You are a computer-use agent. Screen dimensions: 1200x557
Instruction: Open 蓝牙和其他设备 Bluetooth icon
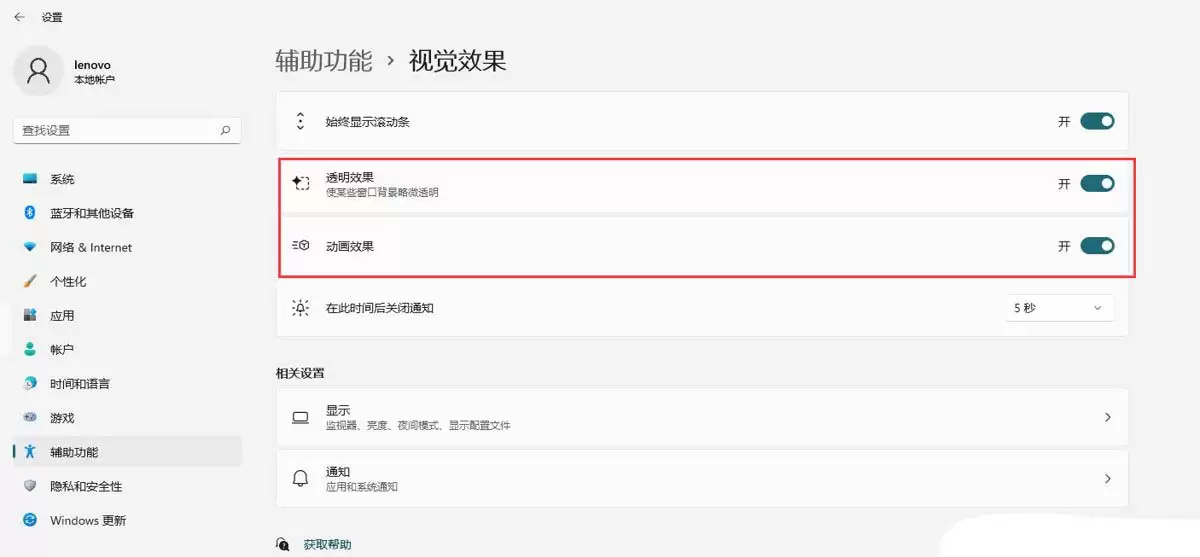30,213
